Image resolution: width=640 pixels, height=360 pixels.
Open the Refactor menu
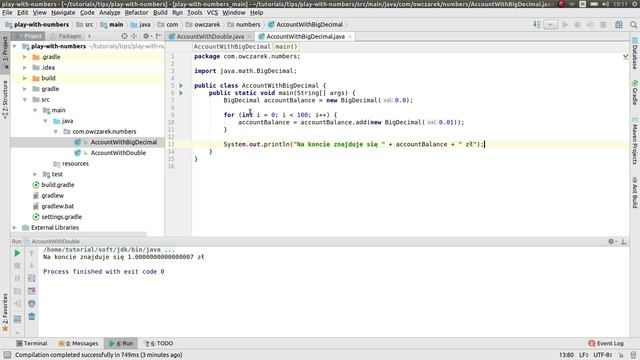(136, 13)
